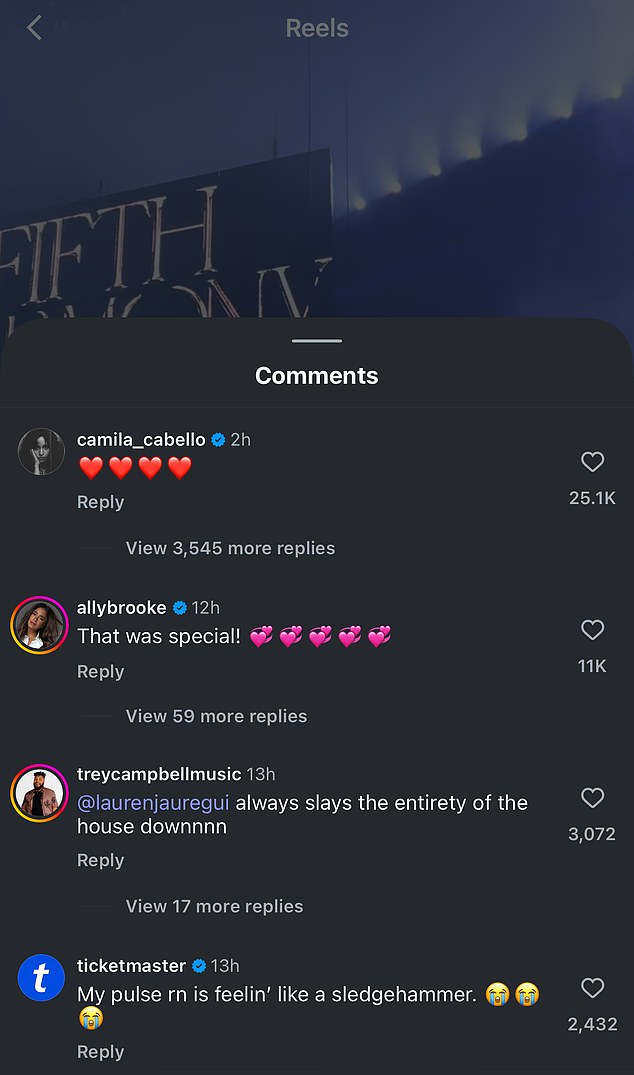Viewport: 634px width, 1075px height.
Task: Reply to treycampbellmusic's comment
Action: 101,860
